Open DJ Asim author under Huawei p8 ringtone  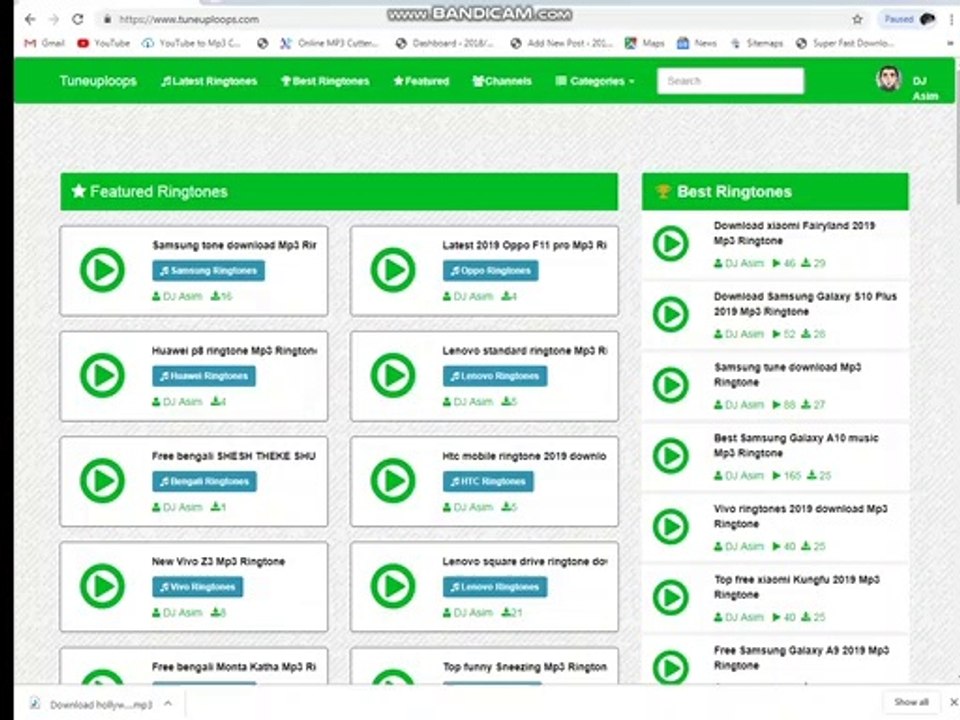click(178, 402)
